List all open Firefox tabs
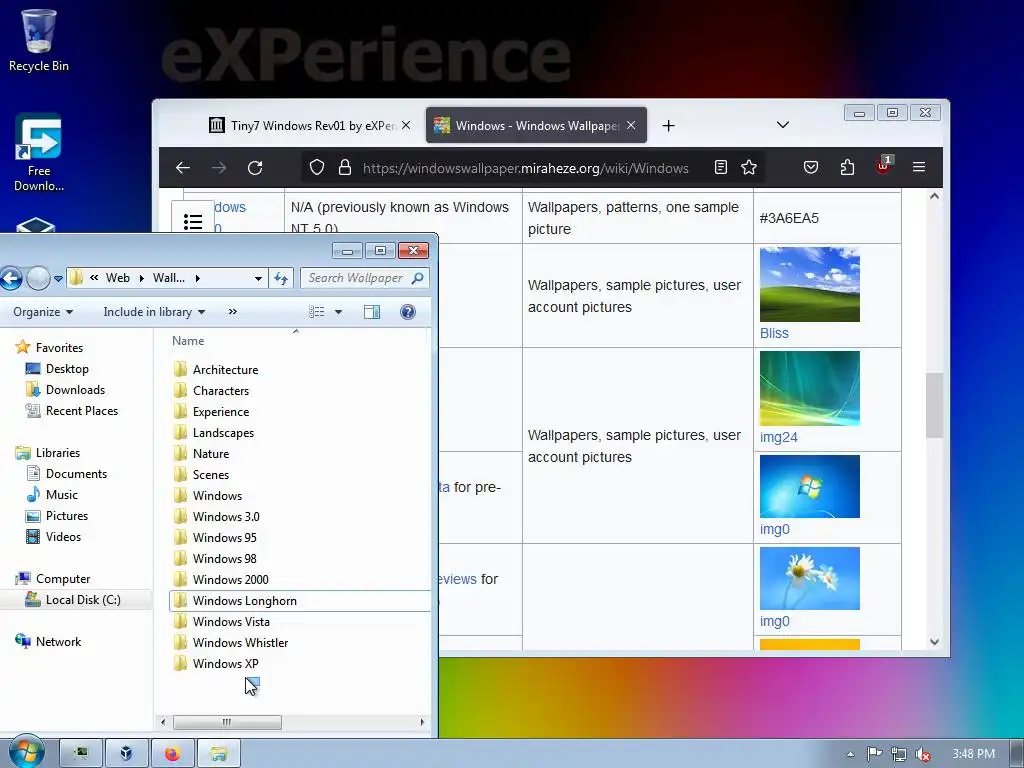The image size is (1024, 768). click(782, 125)
